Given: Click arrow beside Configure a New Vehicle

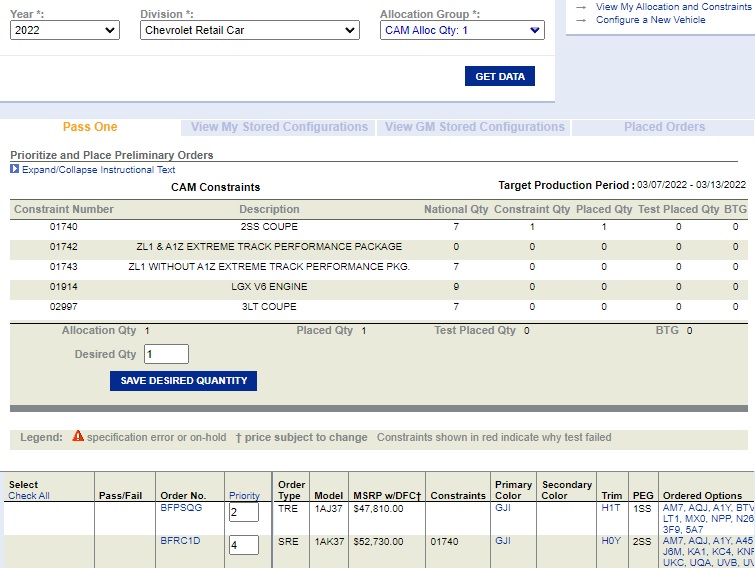Looking at the screenshot, I should 581,20.
